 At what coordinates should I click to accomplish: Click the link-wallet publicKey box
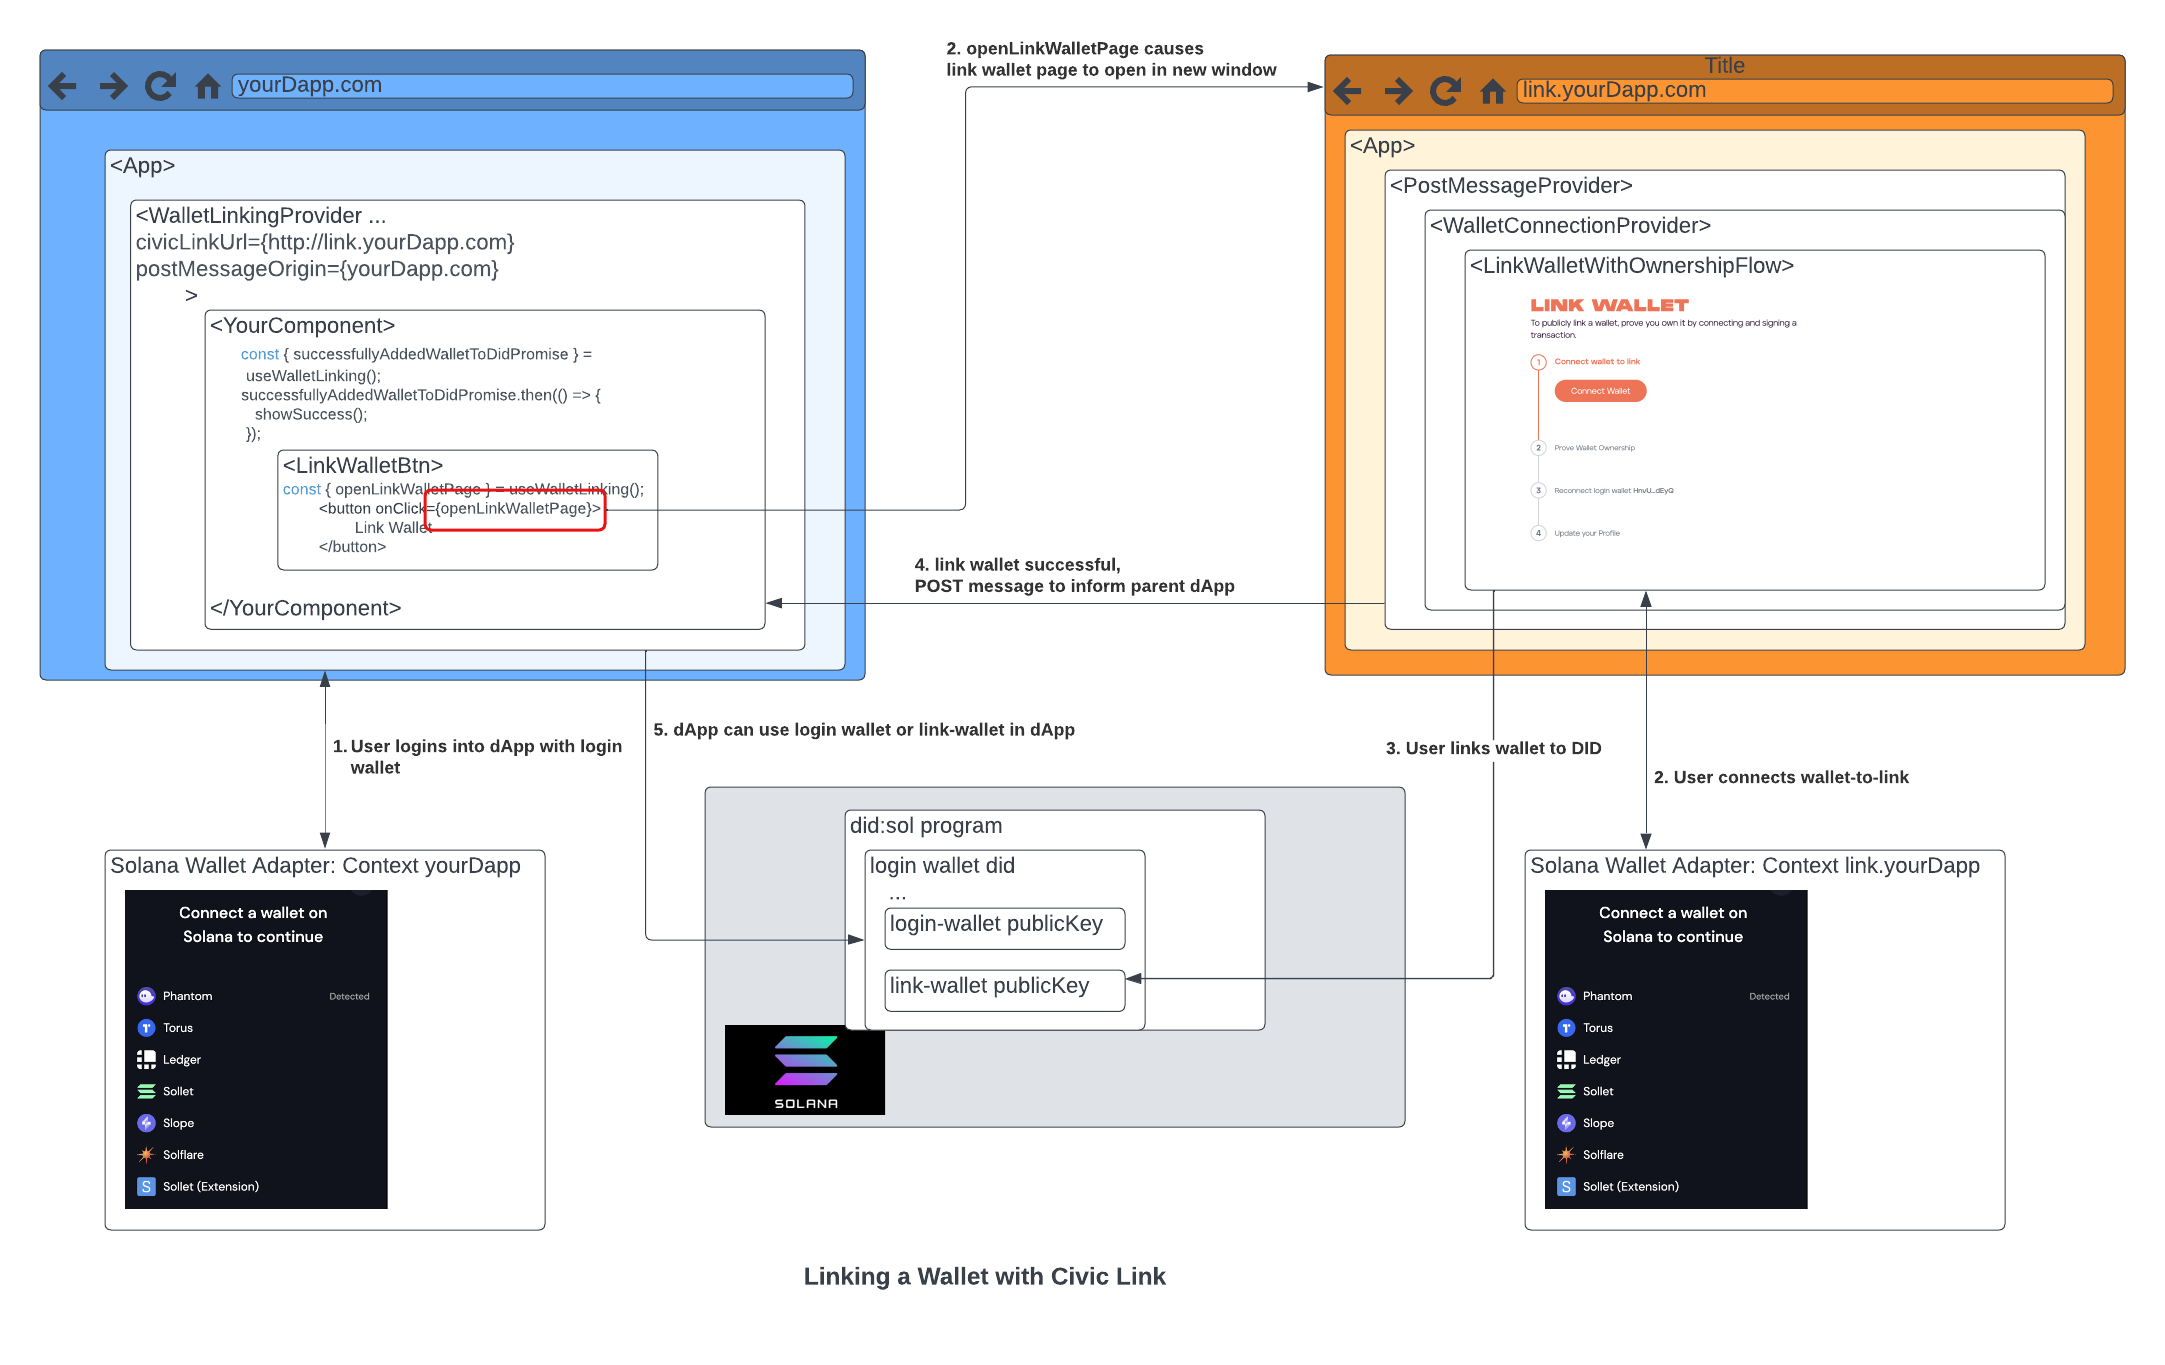pos(1004,989)
